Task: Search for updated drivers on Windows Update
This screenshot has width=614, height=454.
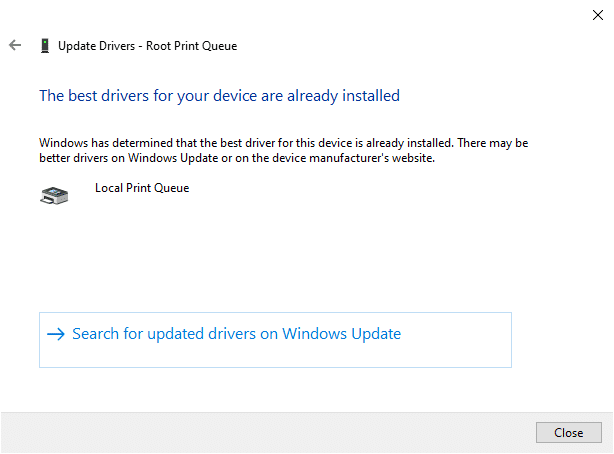Action: point(236,334)
